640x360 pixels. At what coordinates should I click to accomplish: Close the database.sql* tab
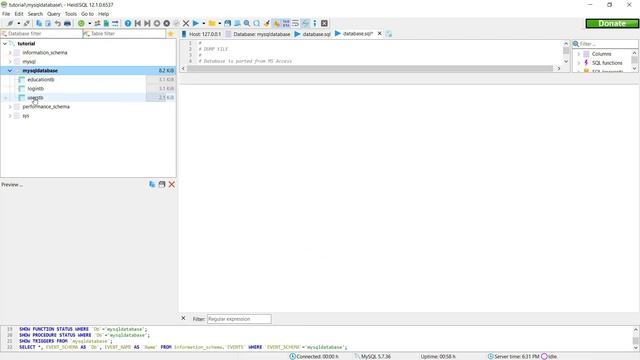click(x=380, y=33)
